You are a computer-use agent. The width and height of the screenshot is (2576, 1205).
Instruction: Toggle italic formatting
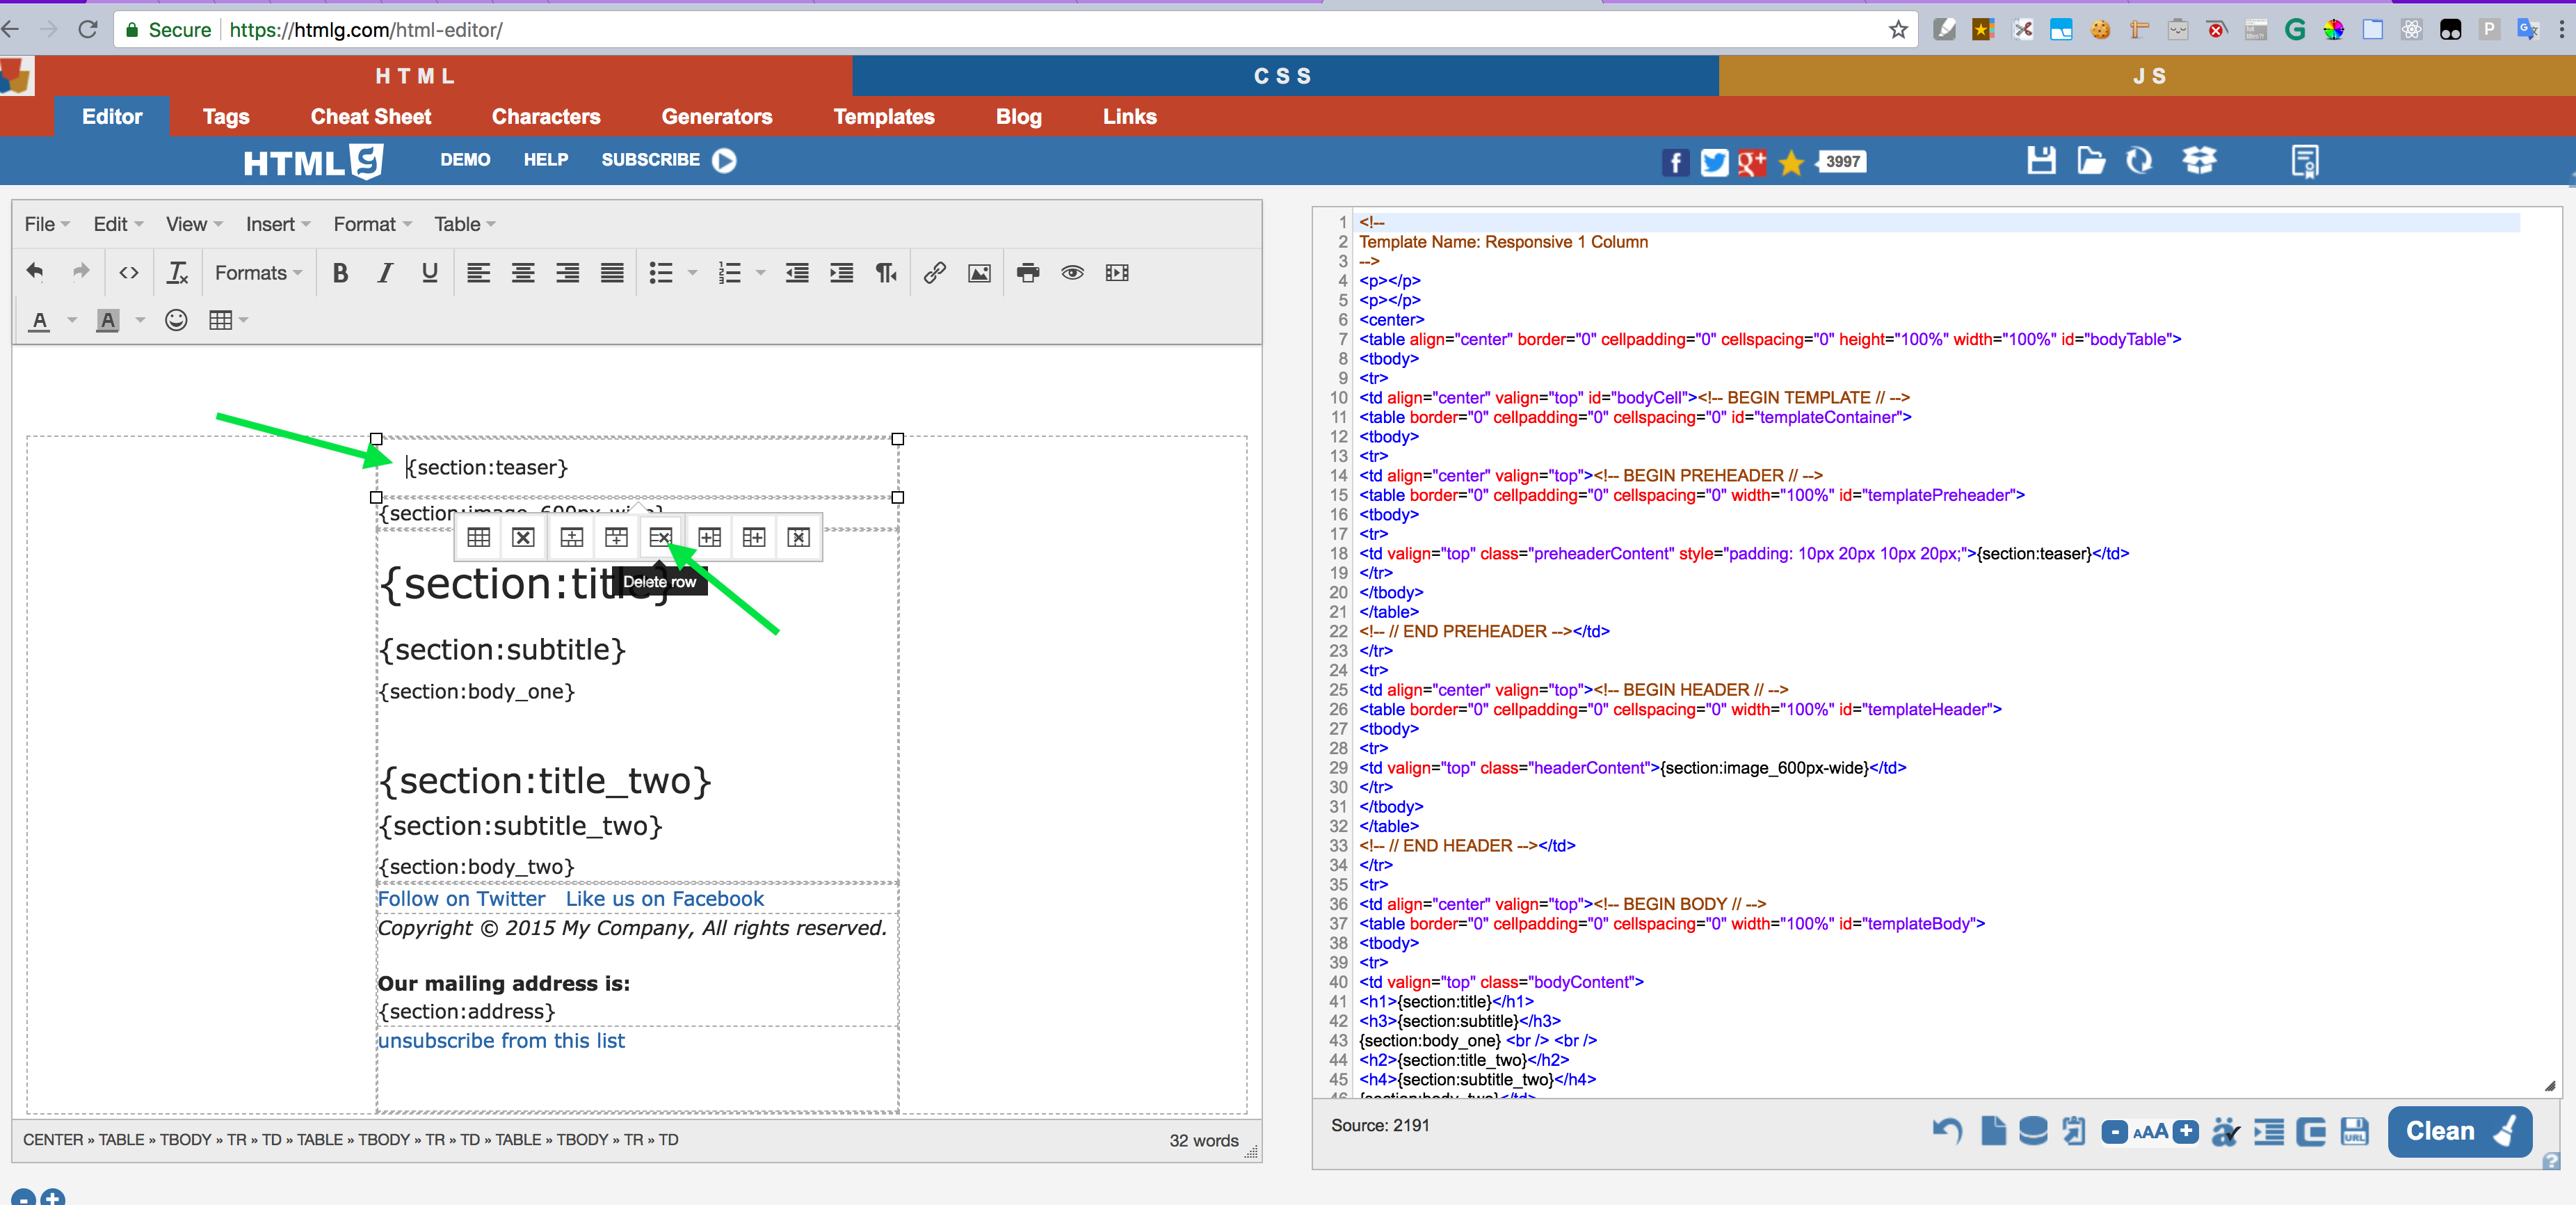(385, 272)
